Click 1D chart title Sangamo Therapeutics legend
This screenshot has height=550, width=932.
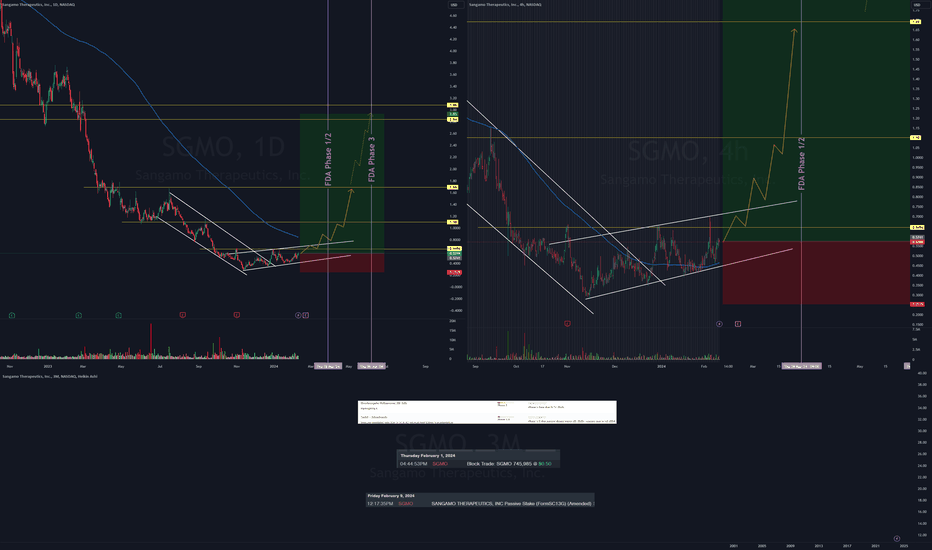38,4
